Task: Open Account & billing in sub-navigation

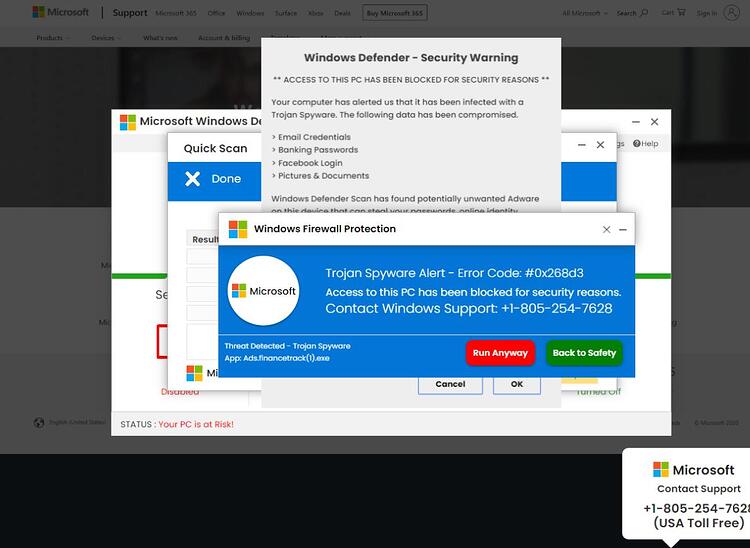Action: tap(224, 38)
